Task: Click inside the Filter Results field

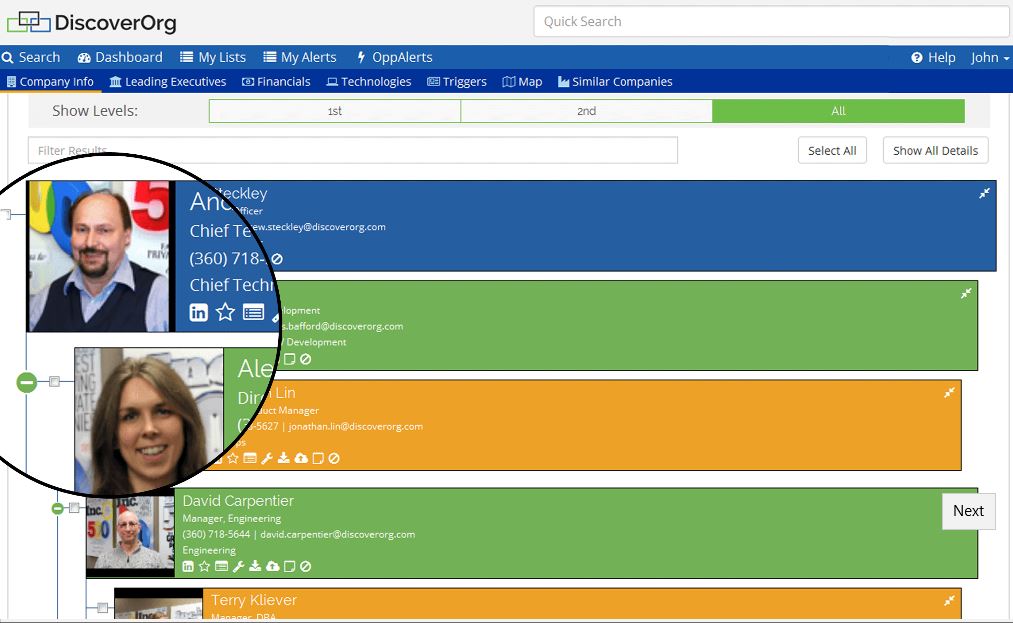Action: pyautogui.click(x=350, y=149)
